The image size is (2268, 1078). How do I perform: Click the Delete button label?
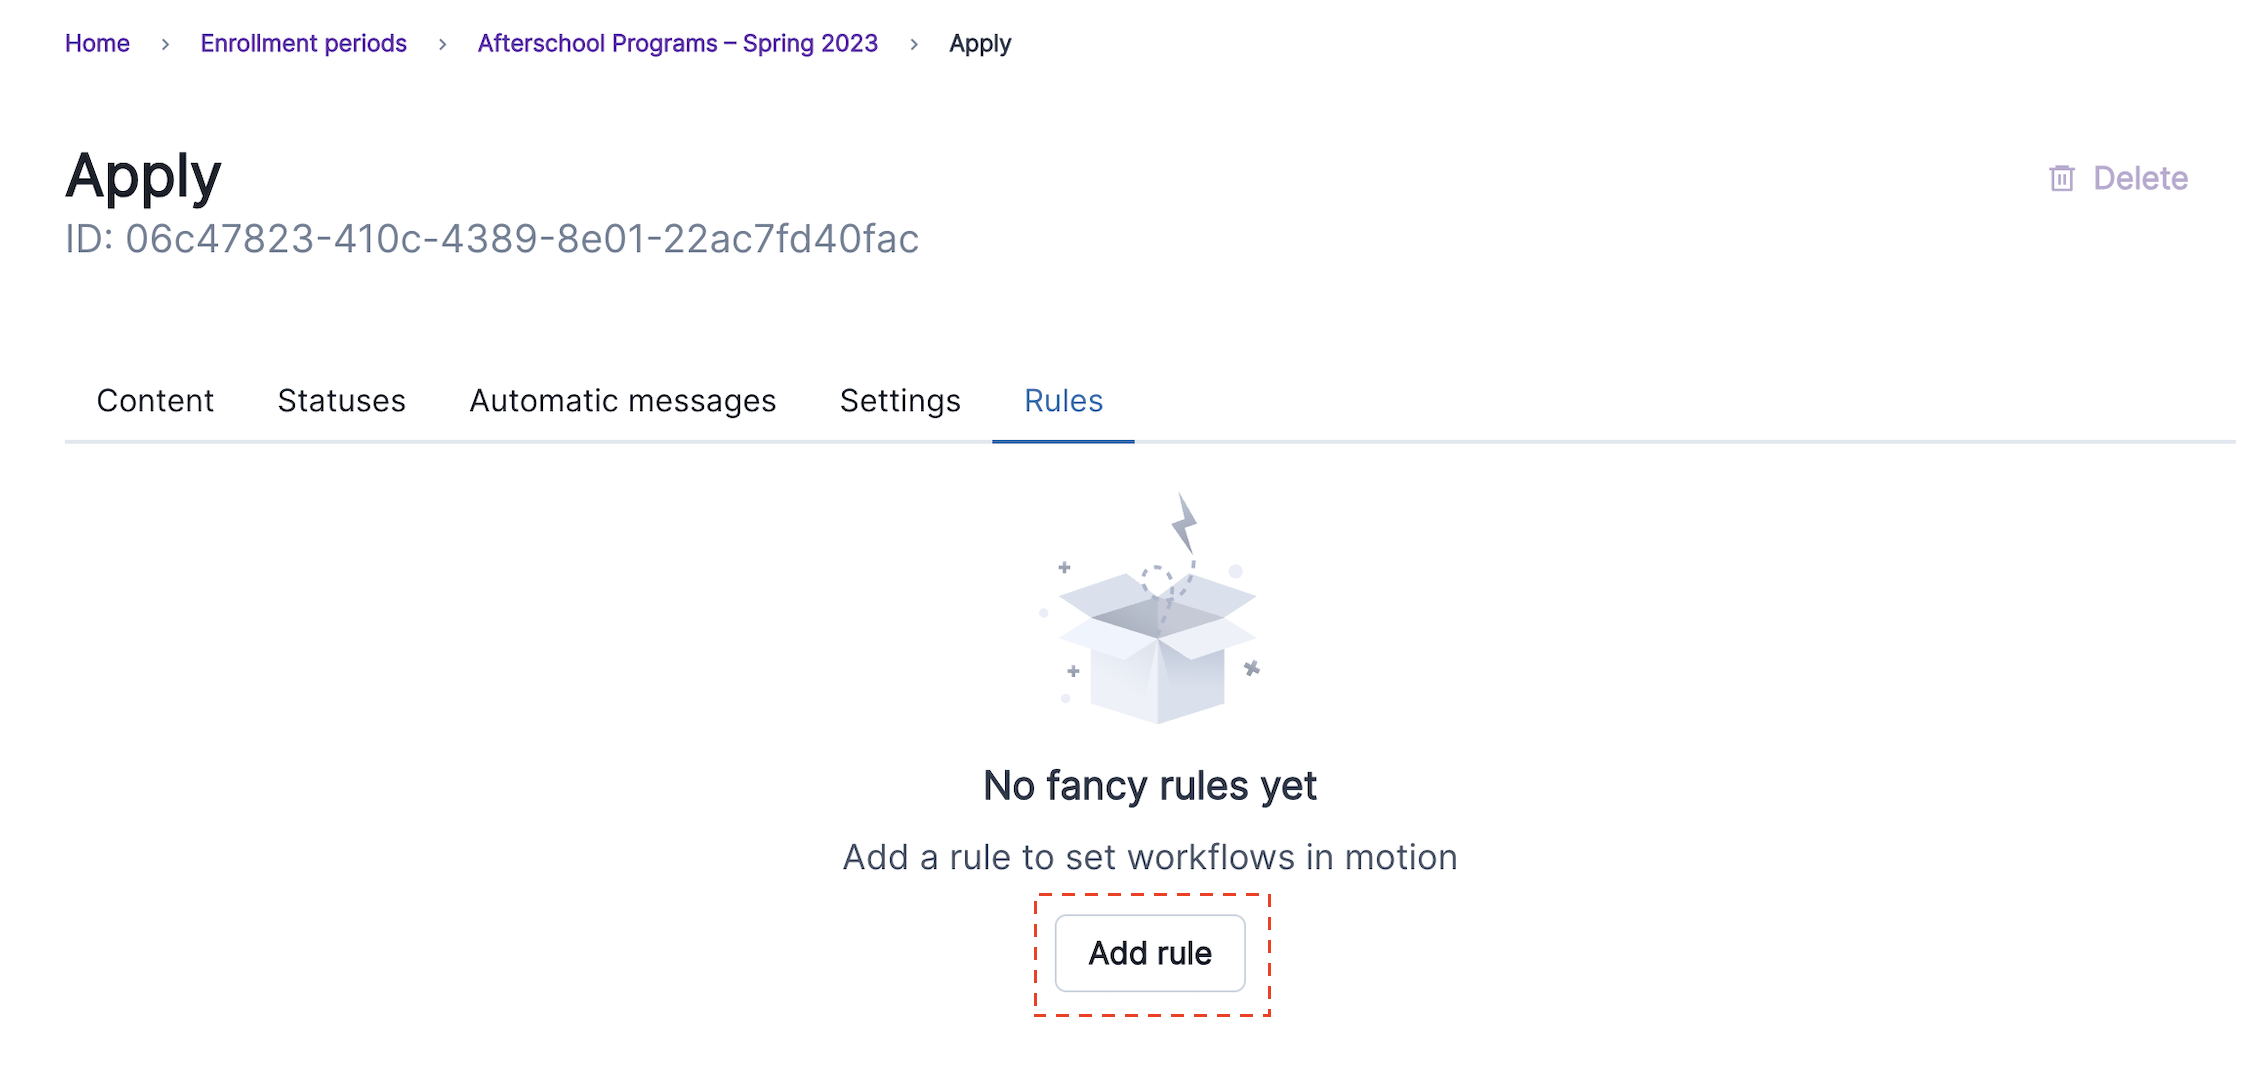[x=2140, y=178]
